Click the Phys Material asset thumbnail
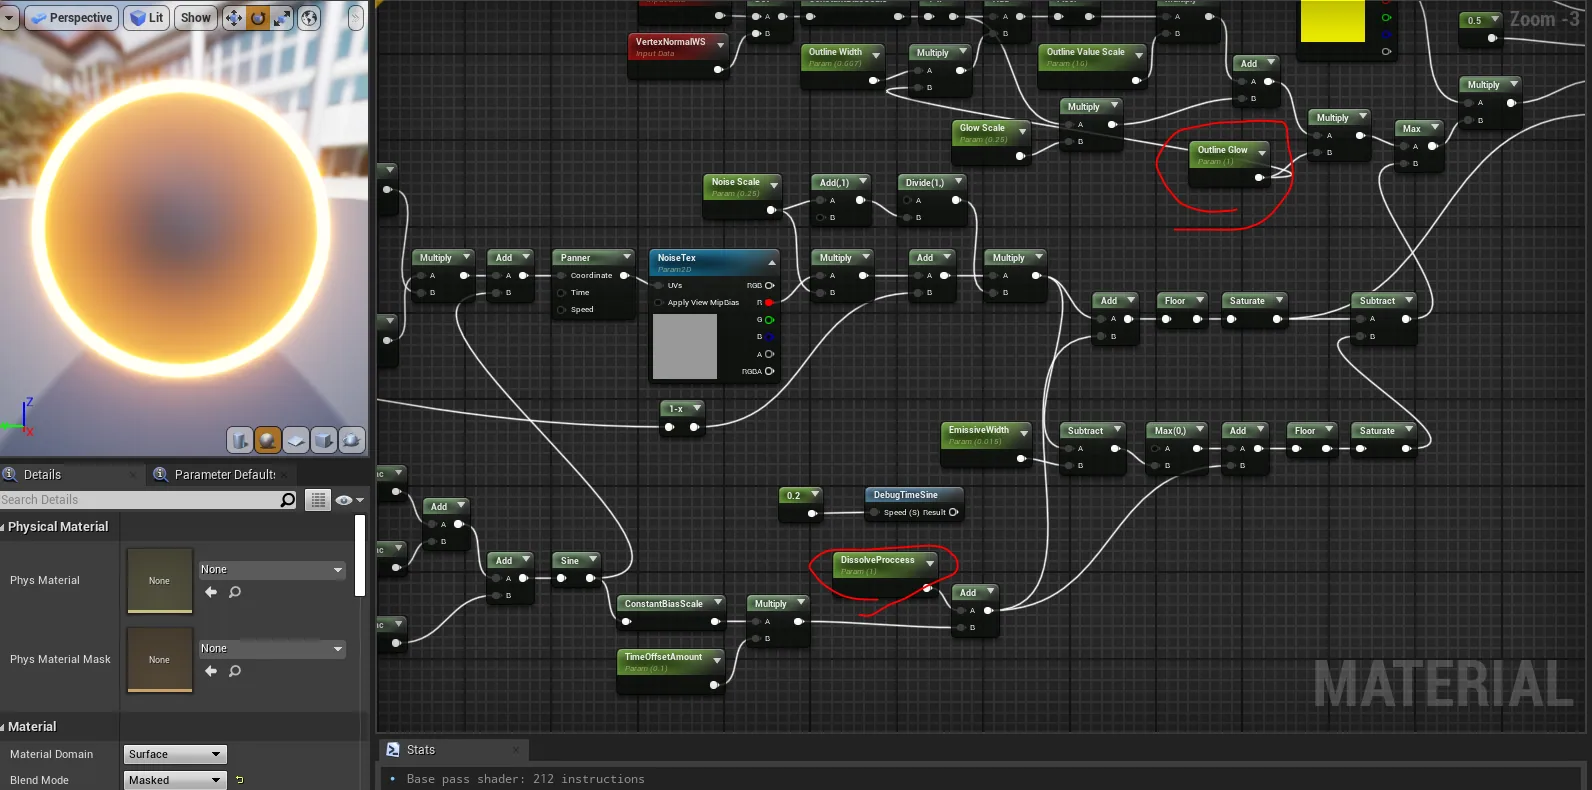Screen dimensions: 1592x790 click(x=159, y=580)
